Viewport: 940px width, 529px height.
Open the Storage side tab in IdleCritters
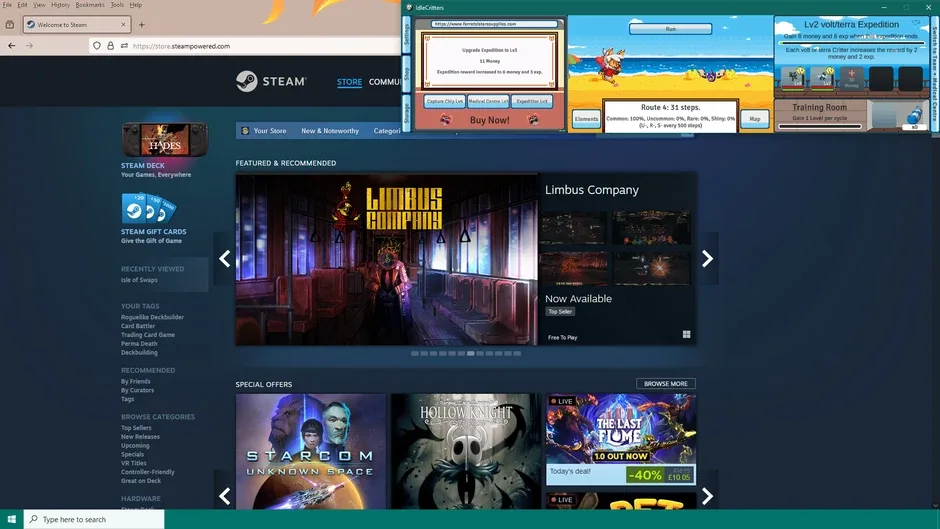click(x=406, y=113)
